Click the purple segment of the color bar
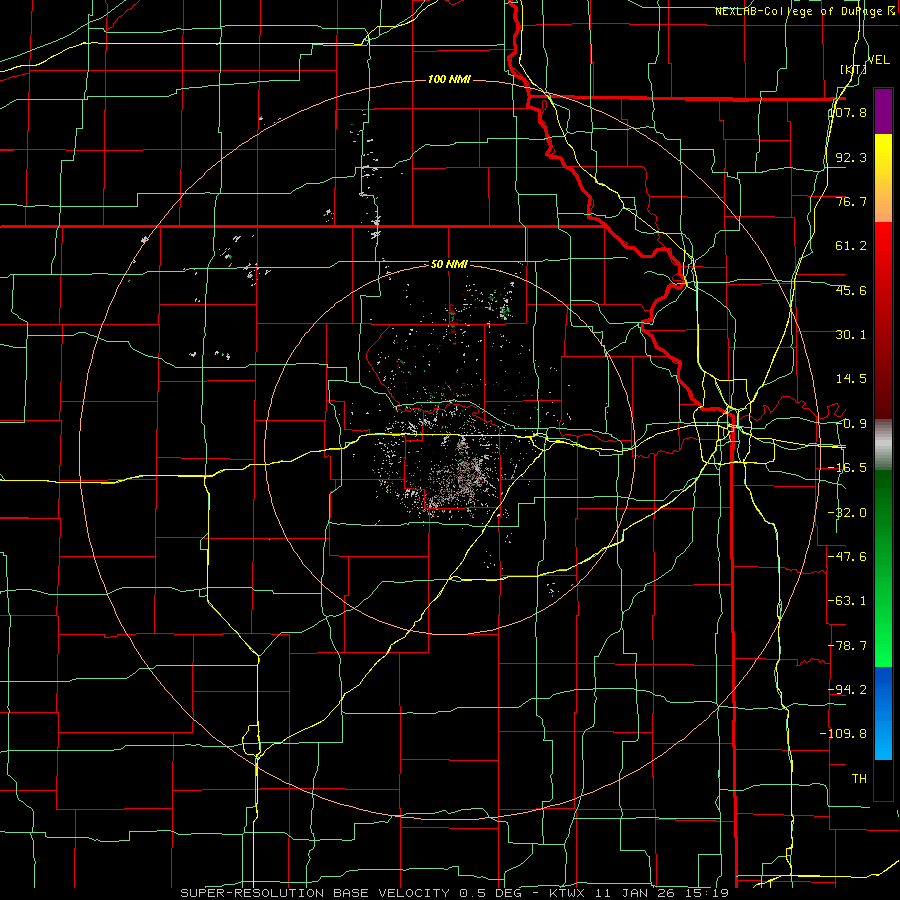900x900 pixels. [x=883, y=111]
